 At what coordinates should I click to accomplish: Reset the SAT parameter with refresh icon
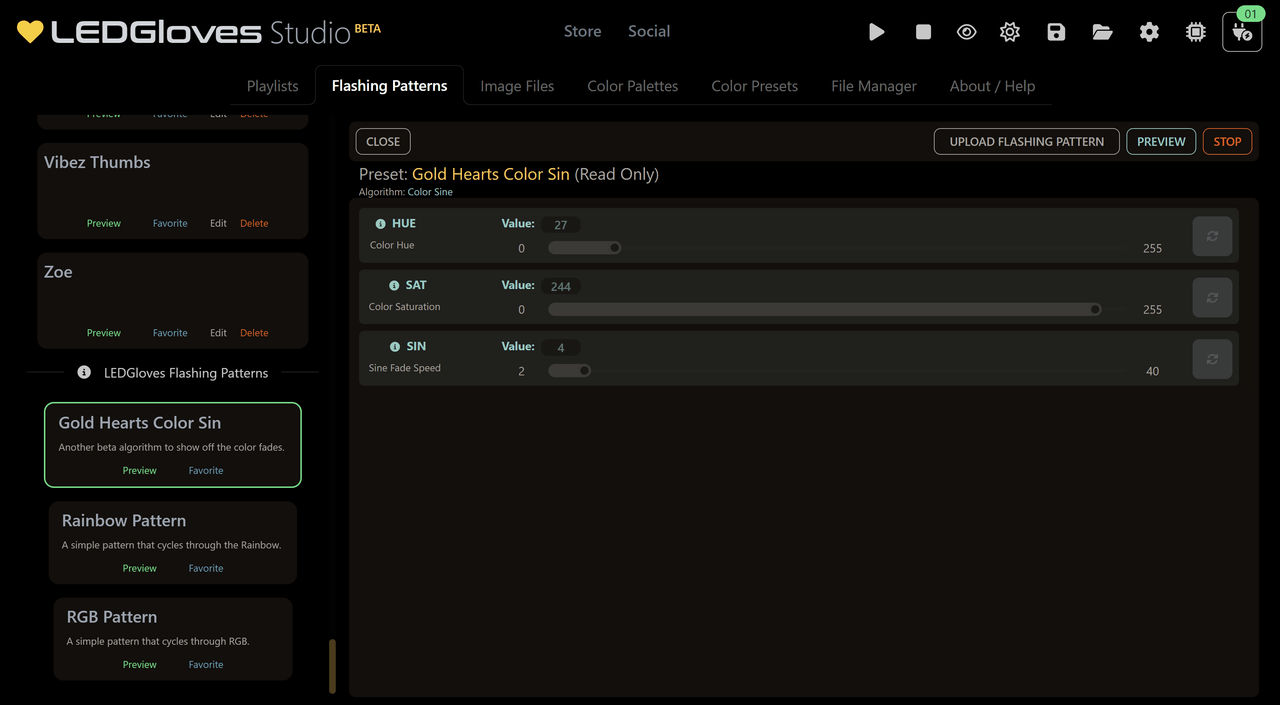[x=1212, y=298]
